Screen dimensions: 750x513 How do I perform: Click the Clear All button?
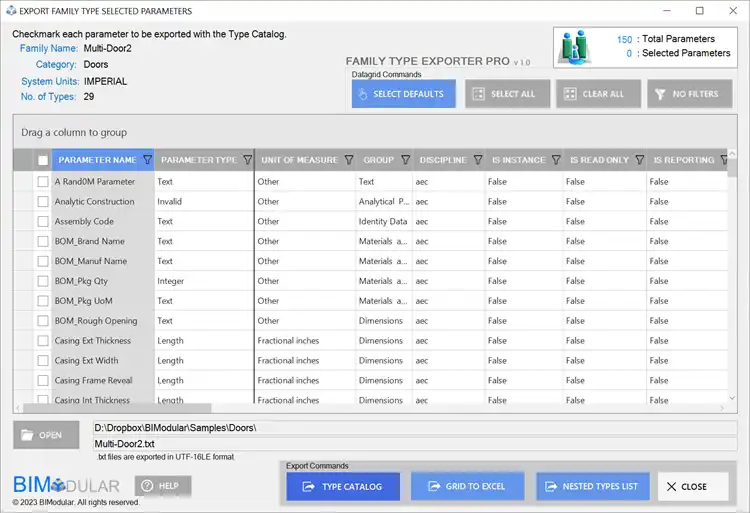[598, 94]
